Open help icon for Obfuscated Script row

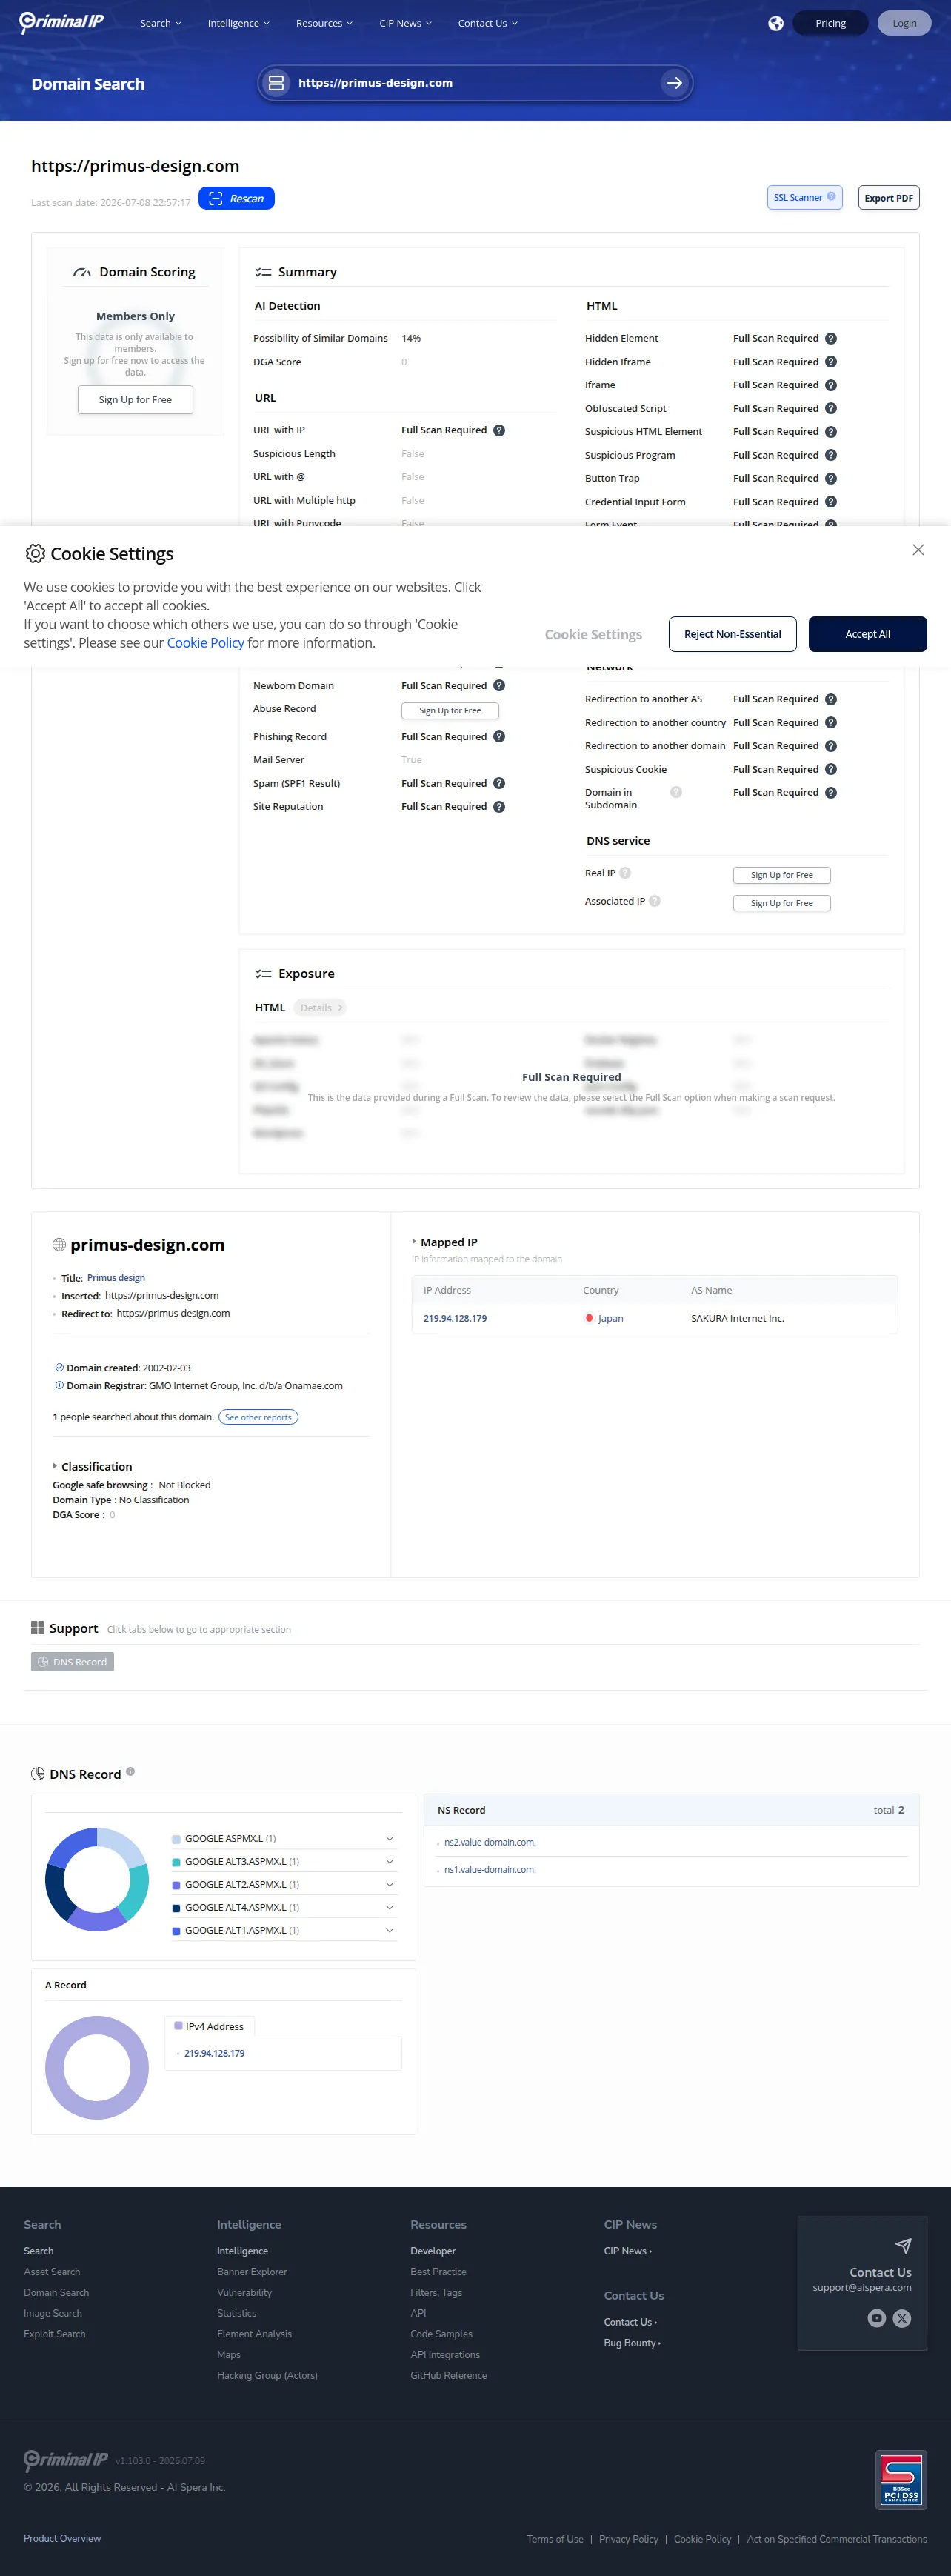pos(830,408)
